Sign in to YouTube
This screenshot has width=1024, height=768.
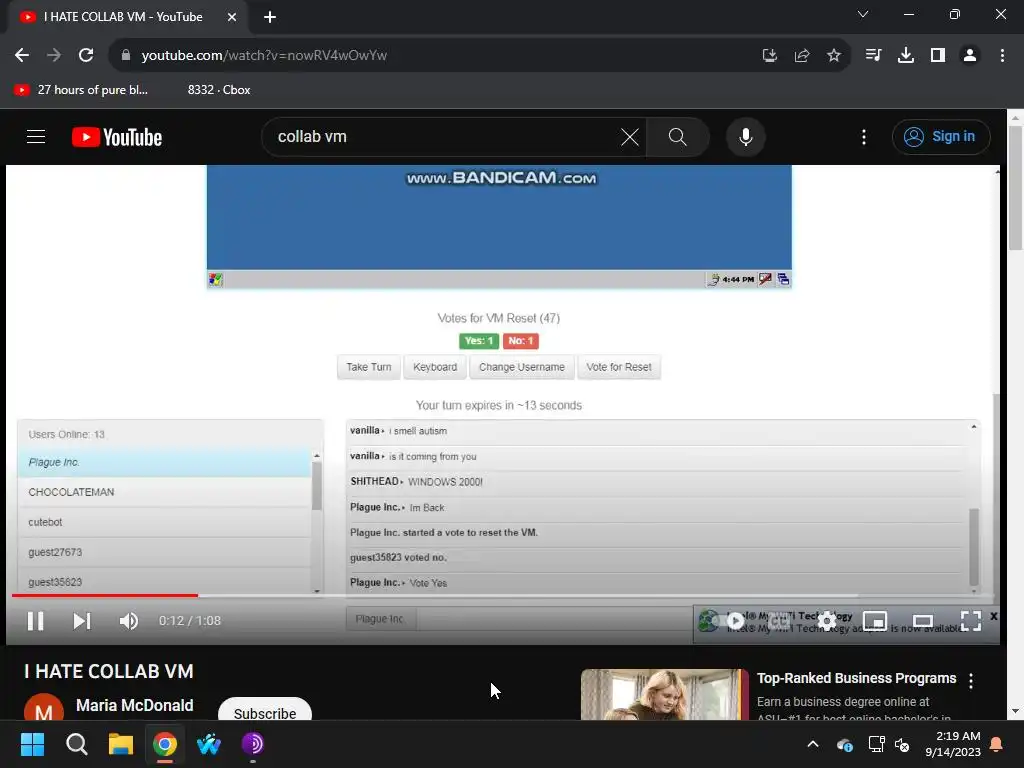[941, 137]
